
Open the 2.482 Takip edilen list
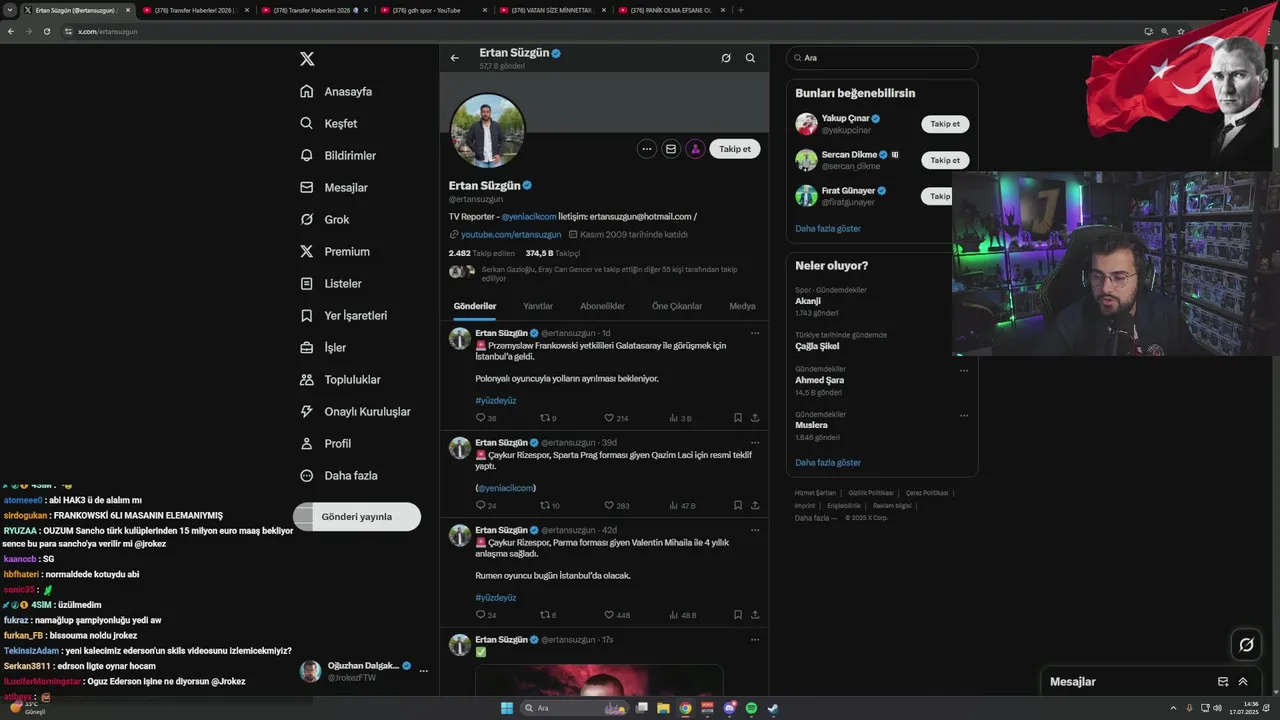point(481,254)
